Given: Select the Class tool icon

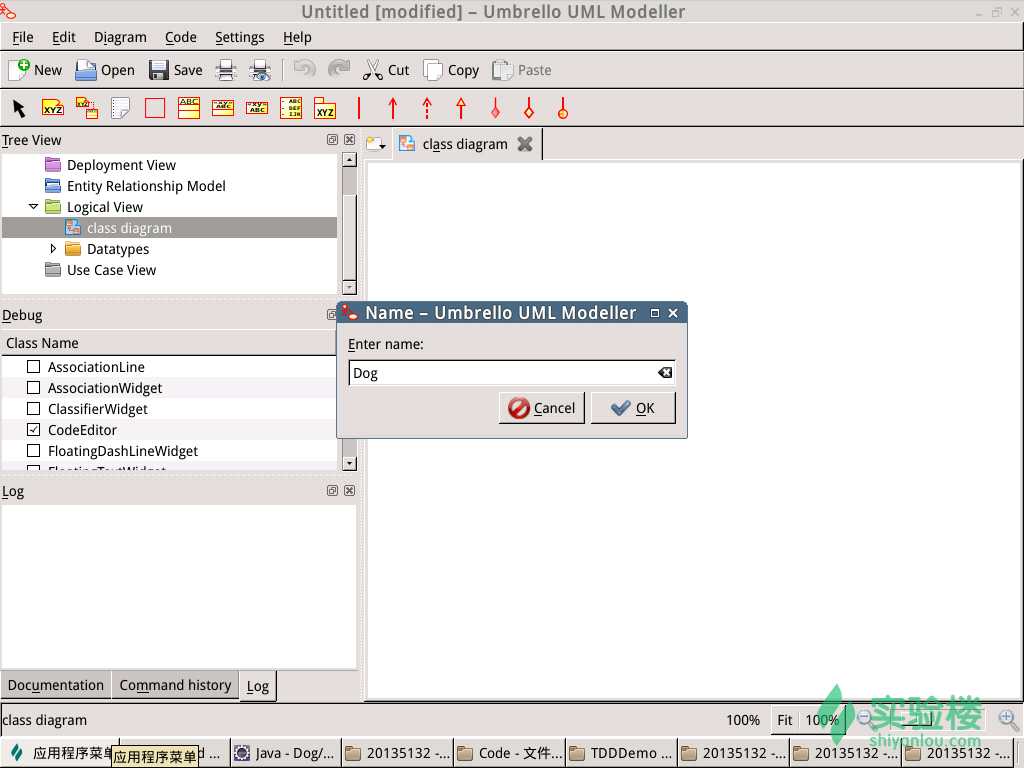Looking at the screenshot, I should (189, 108).
